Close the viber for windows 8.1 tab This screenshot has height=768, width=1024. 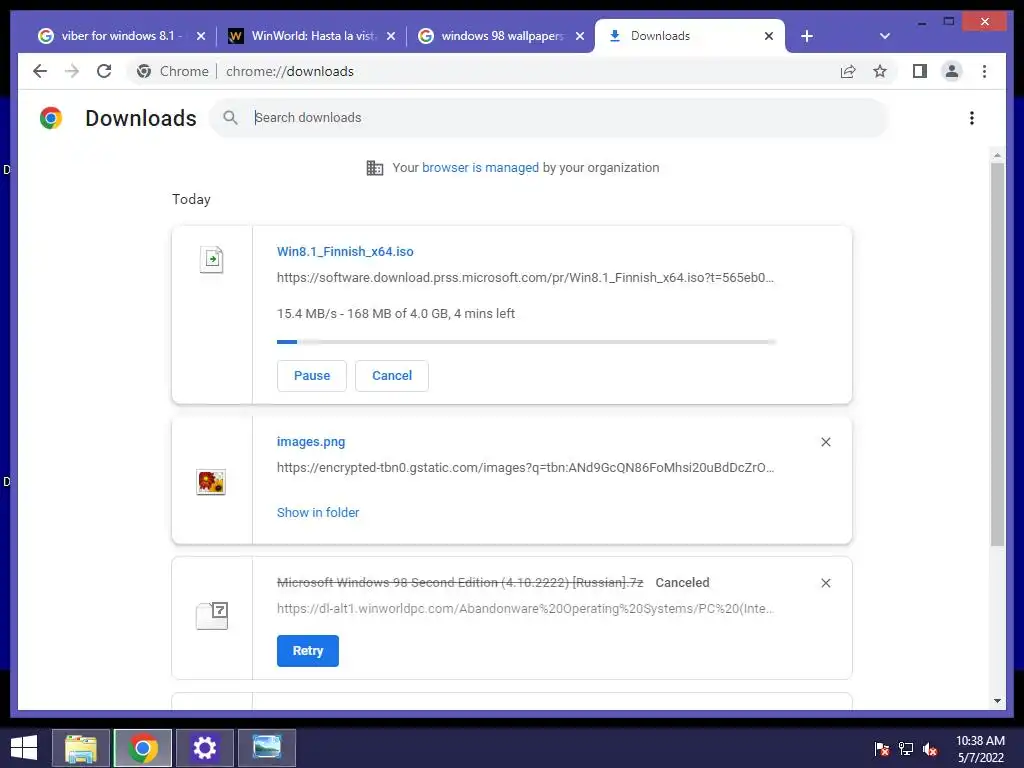tap(200, 36)
